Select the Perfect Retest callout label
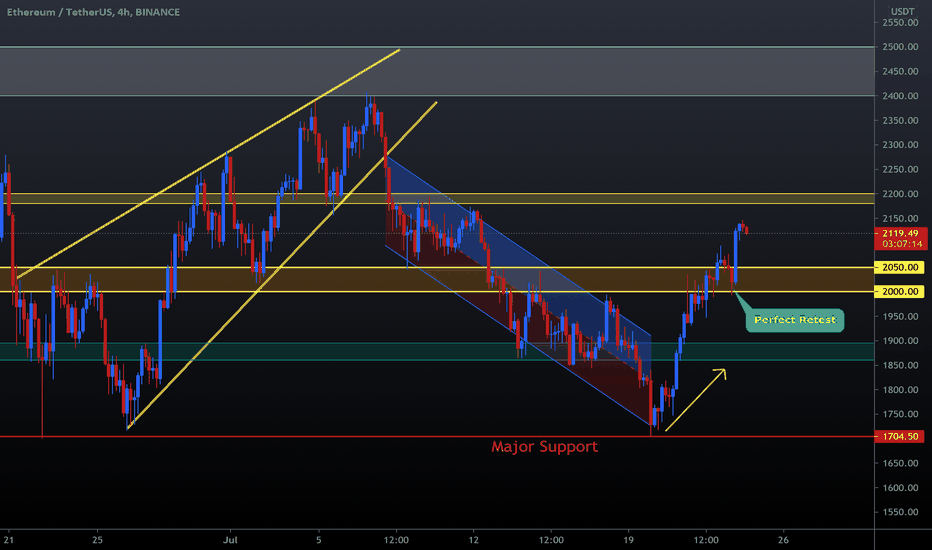 pyautogui.click(x=795, y=320)
